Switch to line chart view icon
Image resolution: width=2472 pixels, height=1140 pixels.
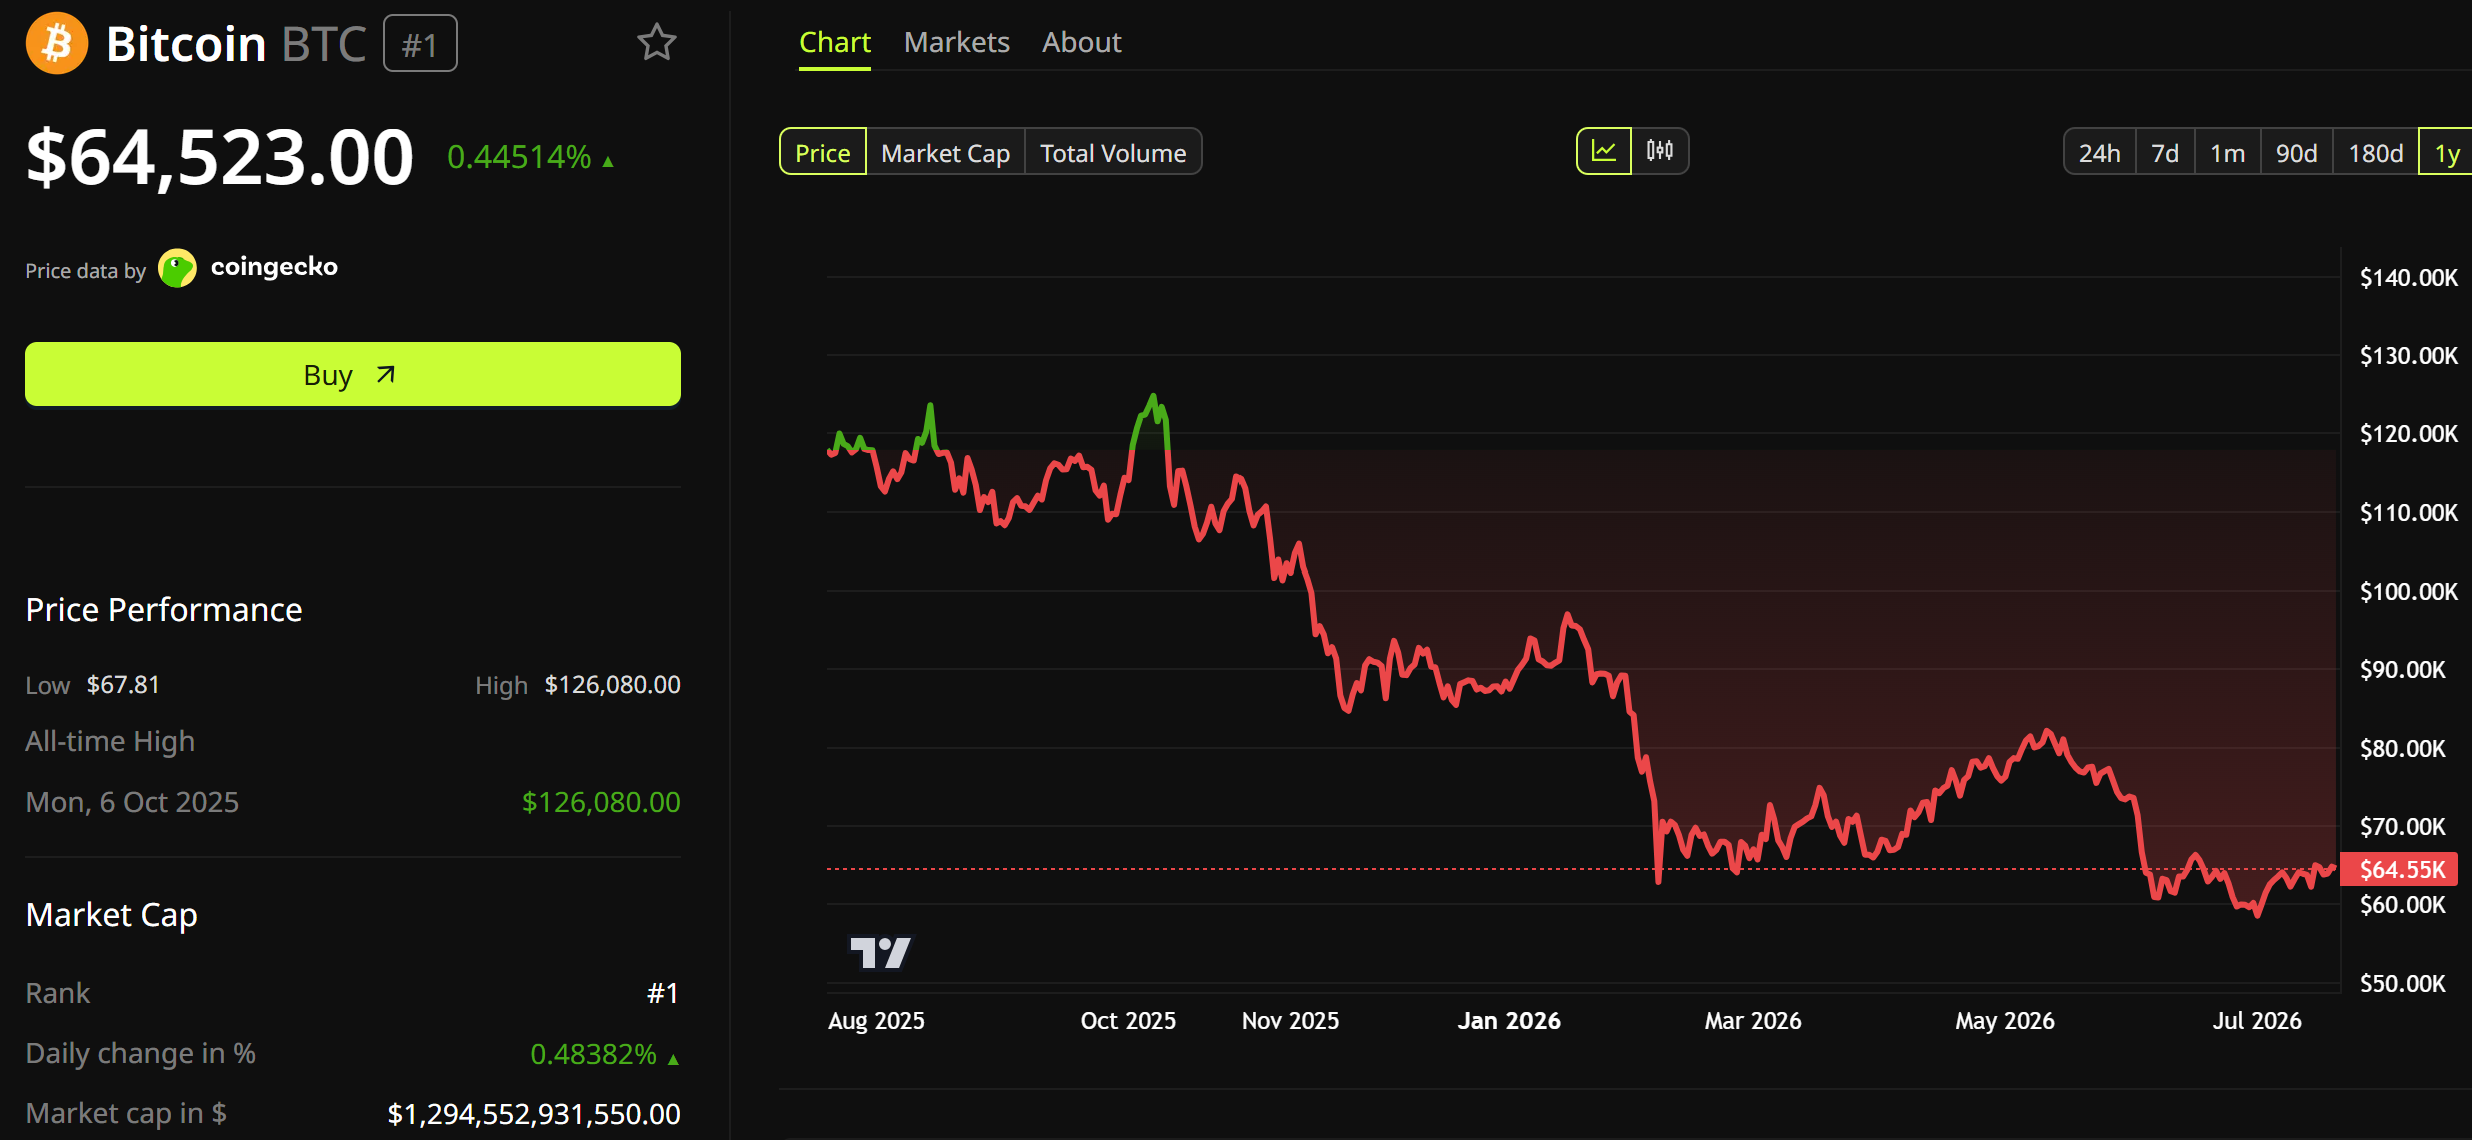tap(1604, 151)
